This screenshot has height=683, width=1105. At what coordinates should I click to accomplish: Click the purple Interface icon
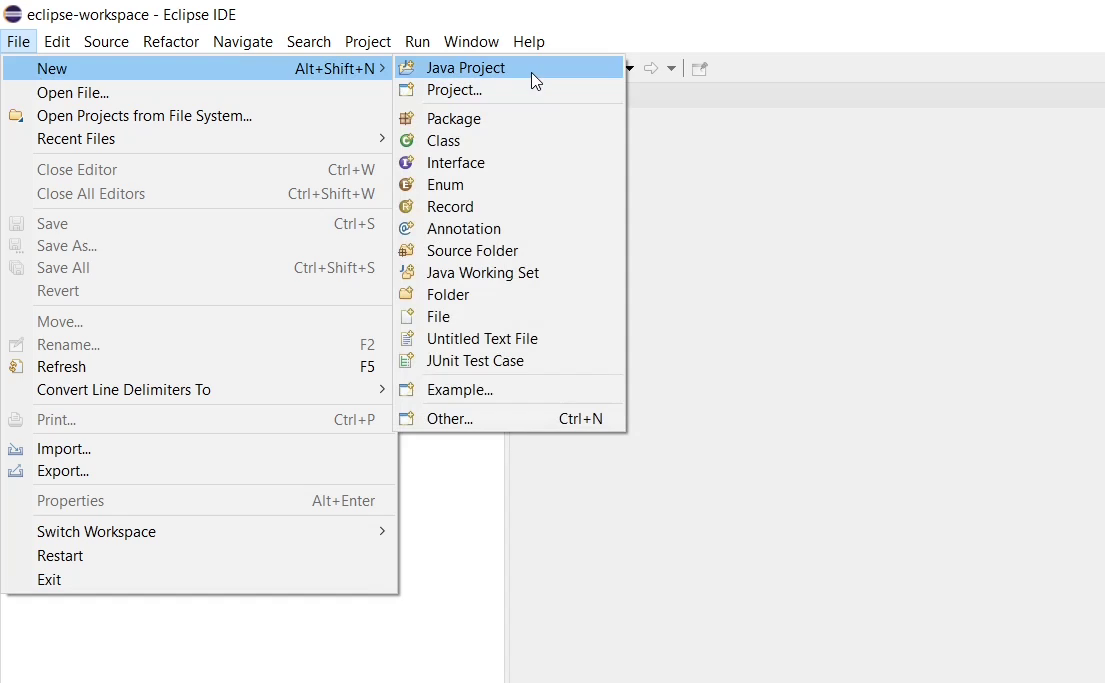tap(407, 162)
